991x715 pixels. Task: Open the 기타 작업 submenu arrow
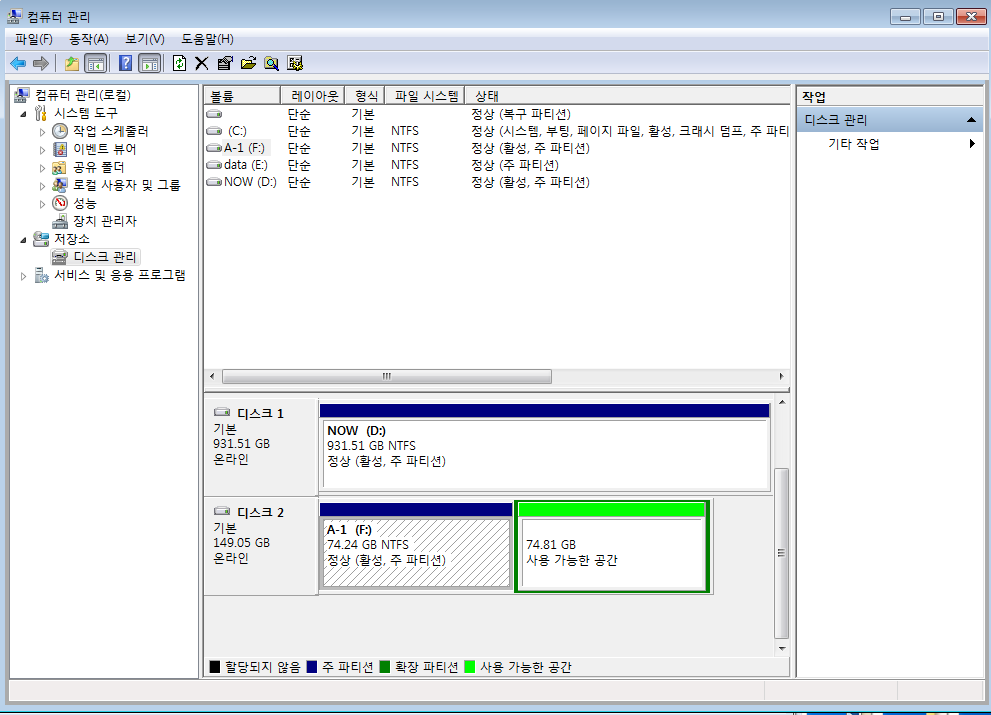[972, 144]
